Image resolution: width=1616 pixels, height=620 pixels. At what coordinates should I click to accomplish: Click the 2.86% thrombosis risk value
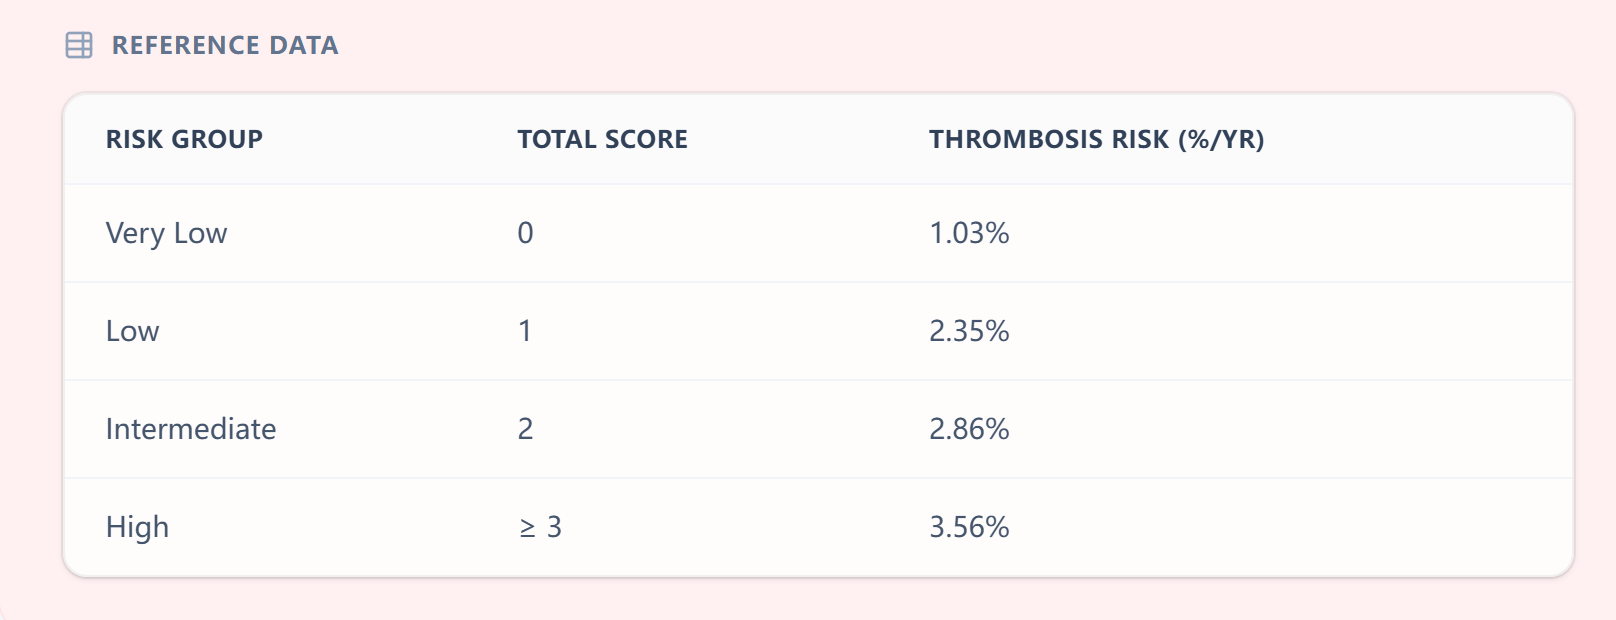[969, 429]
